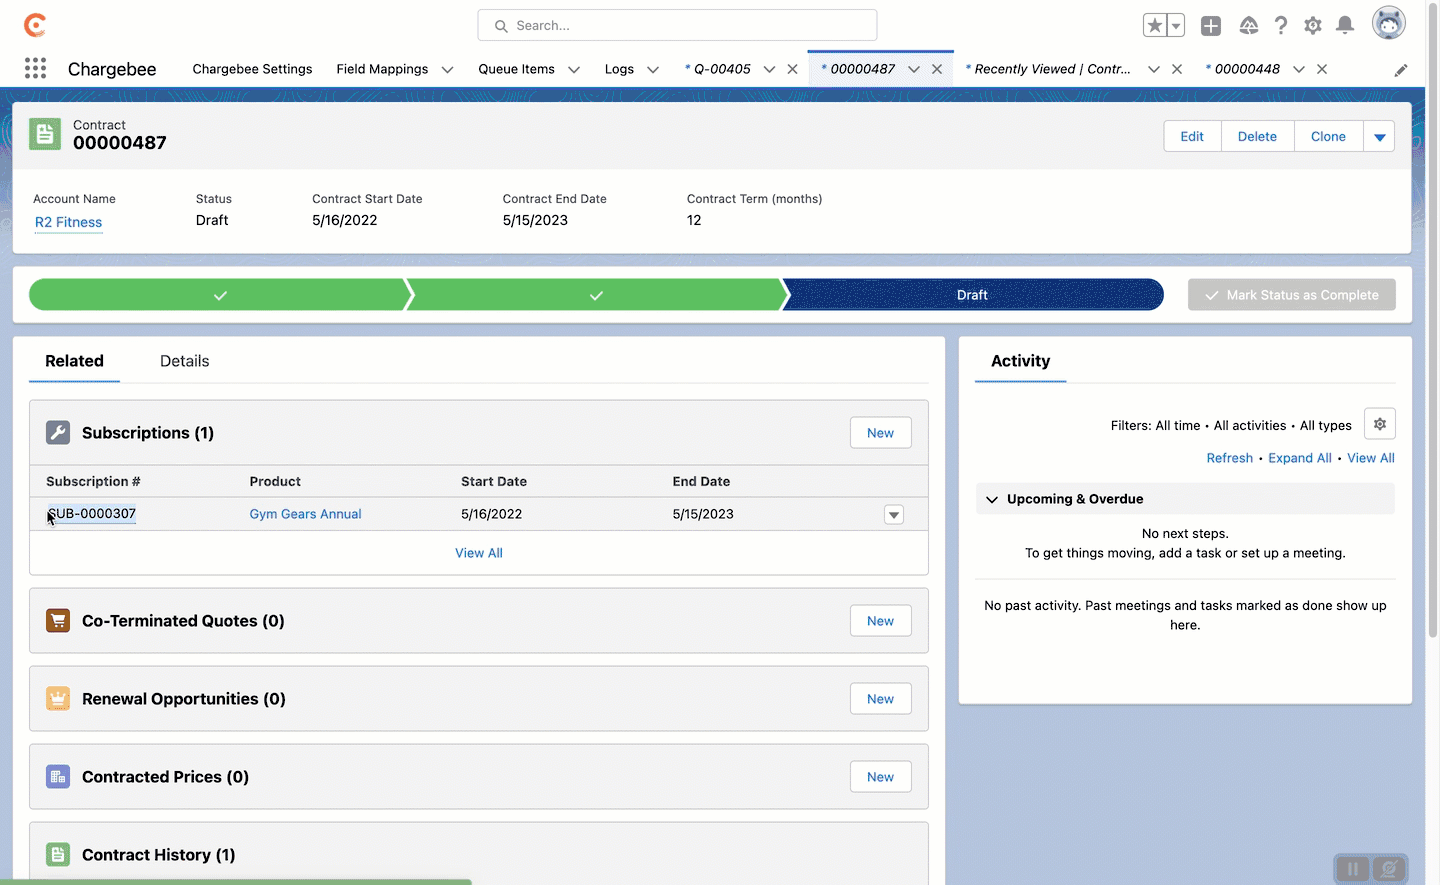Image resolution: width=1440 pixels, height=885 pixels.
Task: Open the App Launcher grid icon
Action: pos(35,68)
